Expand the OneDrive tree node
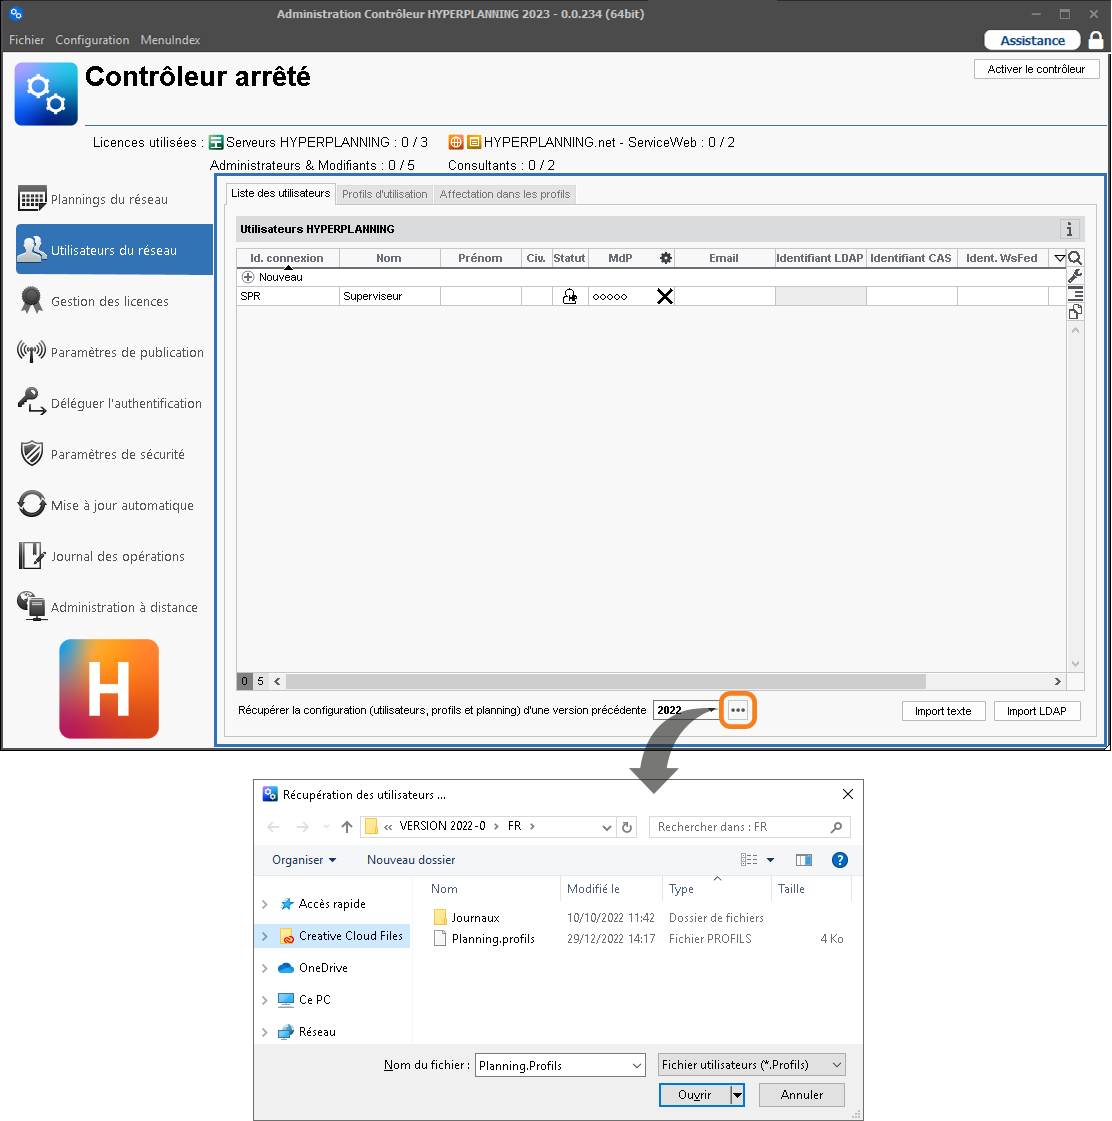The image size is (1112, 1121). coord(265,968)
